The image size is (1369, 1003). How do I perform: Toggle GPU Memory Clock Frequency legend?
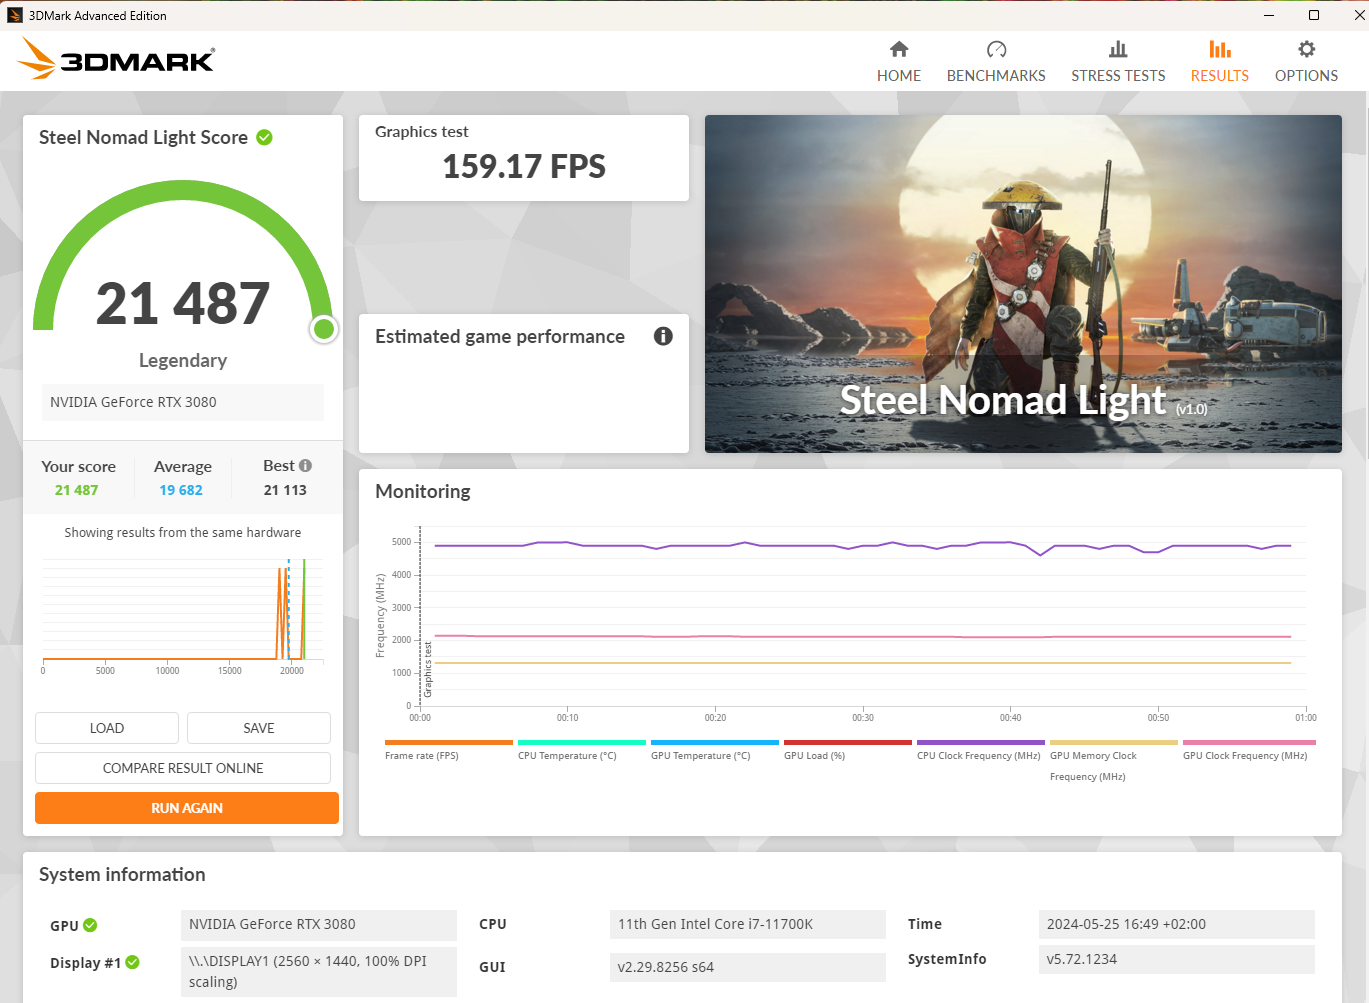[x=1113, y=761]
